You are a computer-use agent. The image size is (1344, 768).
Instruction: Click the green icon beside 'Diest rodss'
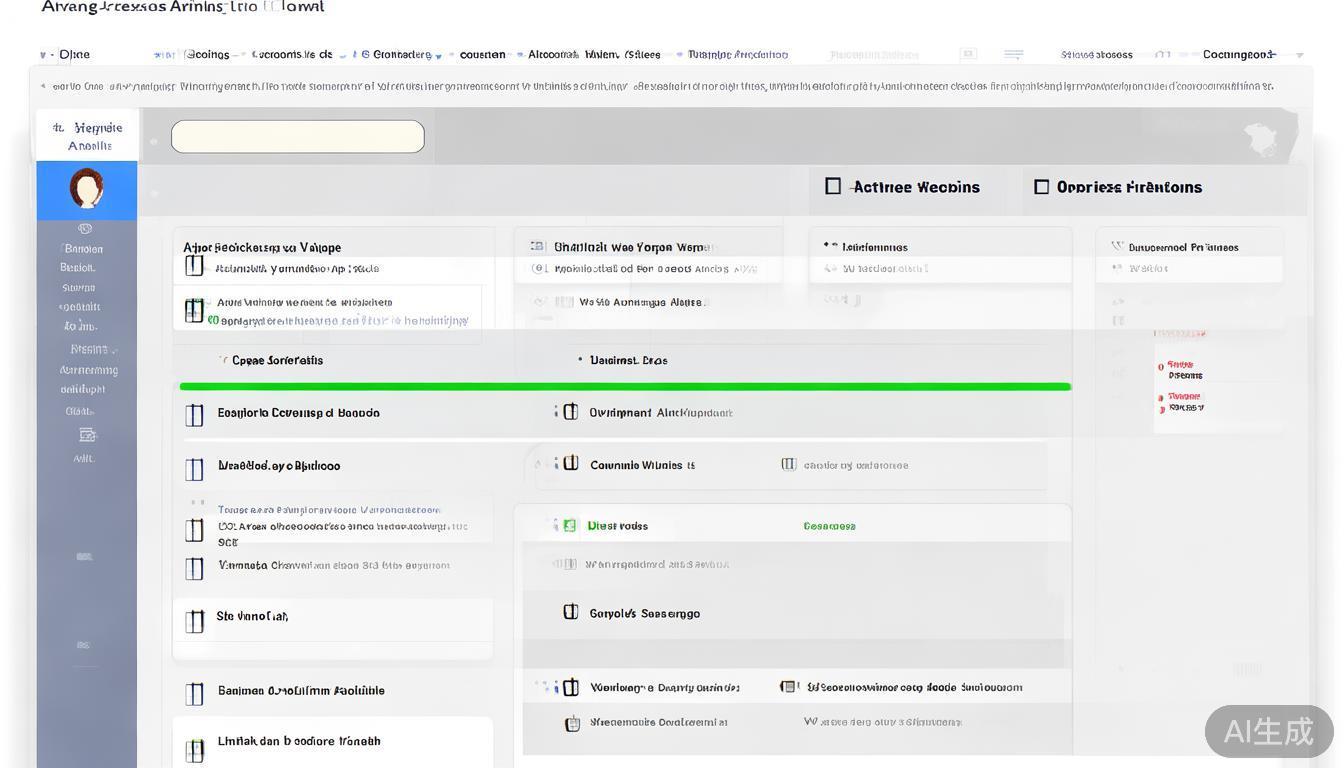click(x=569, y=525)
